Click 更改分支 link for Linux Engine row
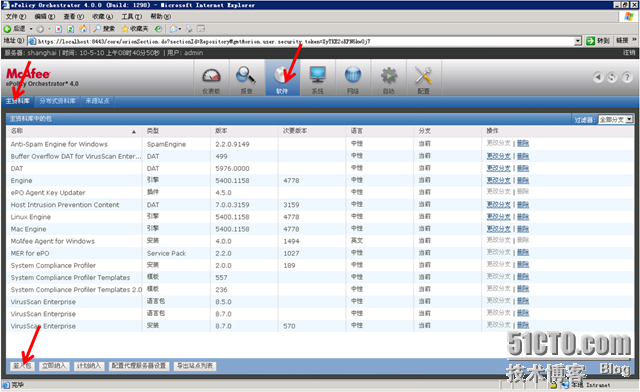Image resolution: width=640 pixels, height=392 pixels. [498, 216]
